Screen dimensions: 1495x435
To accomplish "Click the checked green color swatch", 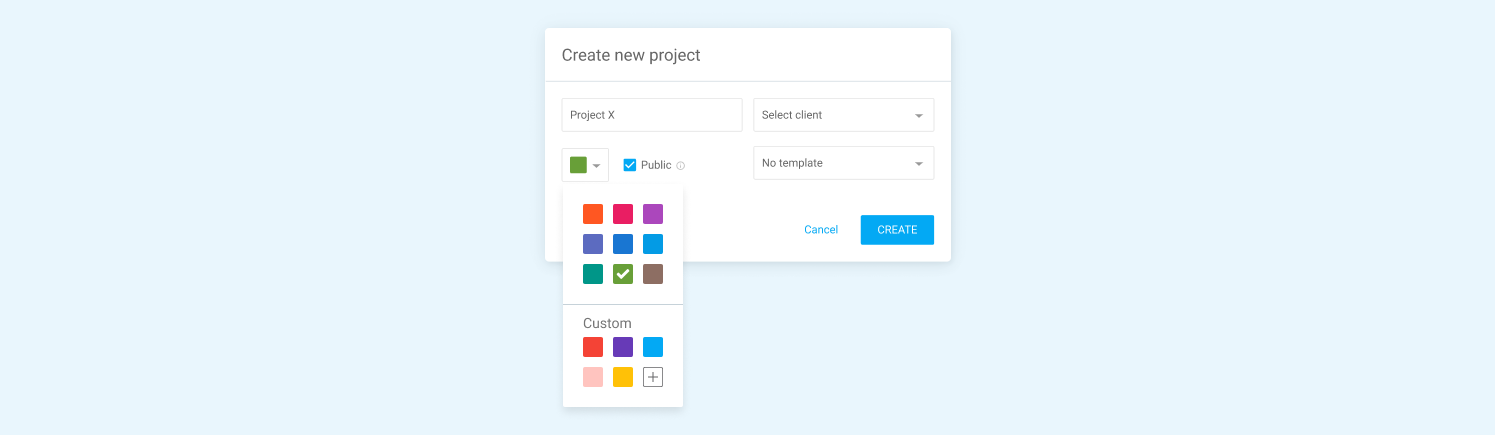I will point(623,274).
